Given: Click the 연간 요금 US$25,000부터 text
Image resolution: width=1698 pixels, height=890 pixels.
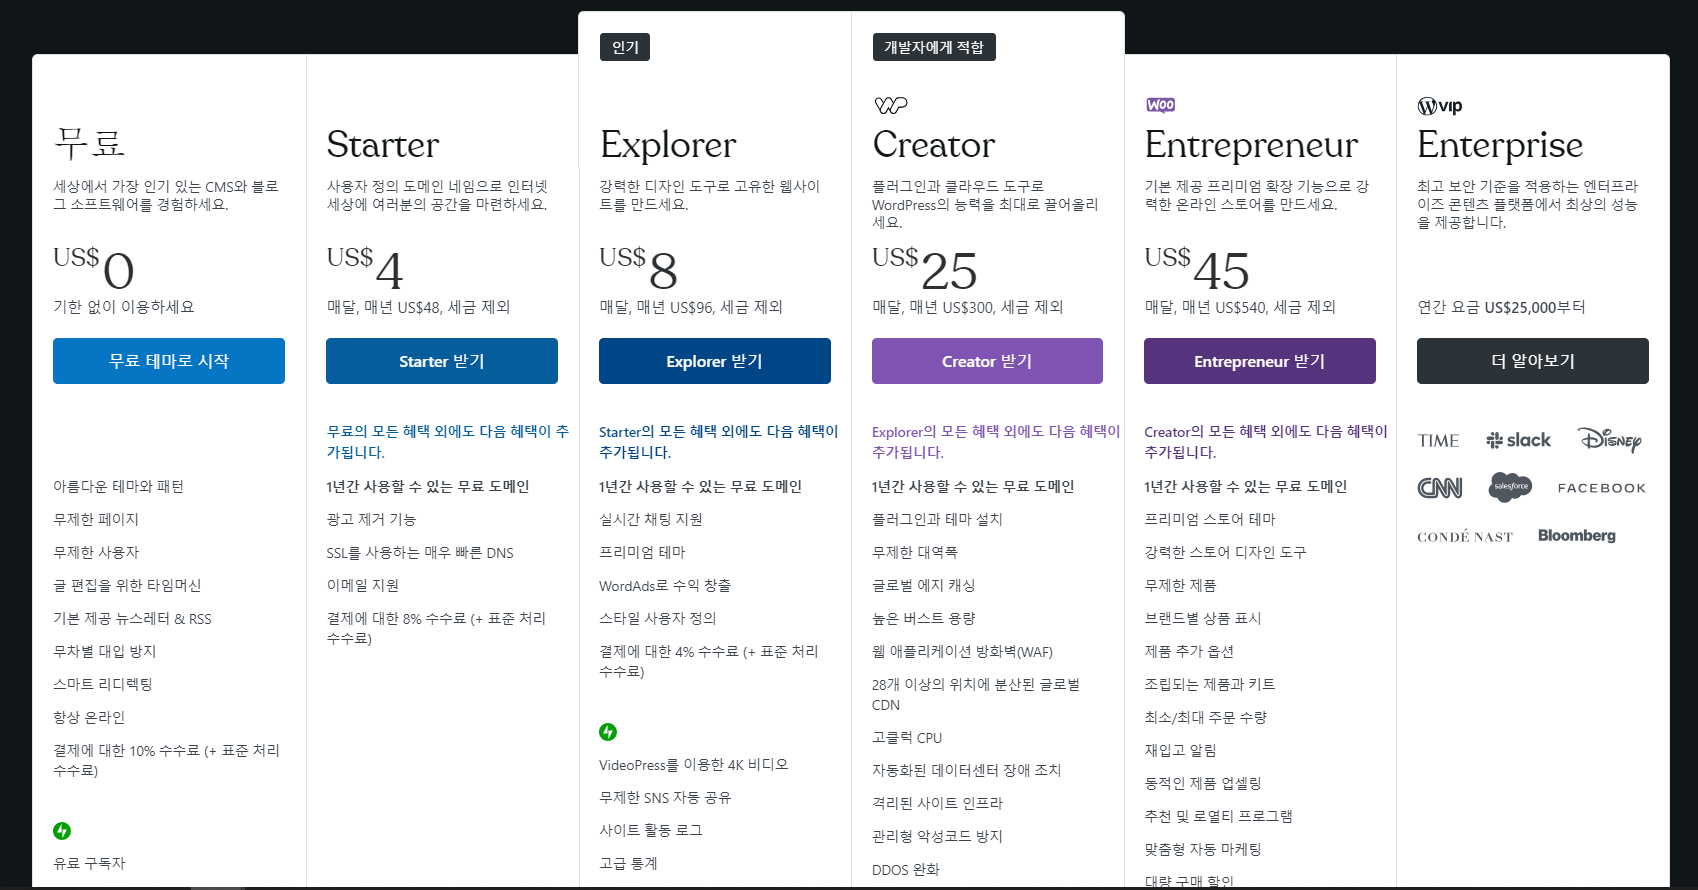Looking at the screenshot, I should (x=1501, y=307).
